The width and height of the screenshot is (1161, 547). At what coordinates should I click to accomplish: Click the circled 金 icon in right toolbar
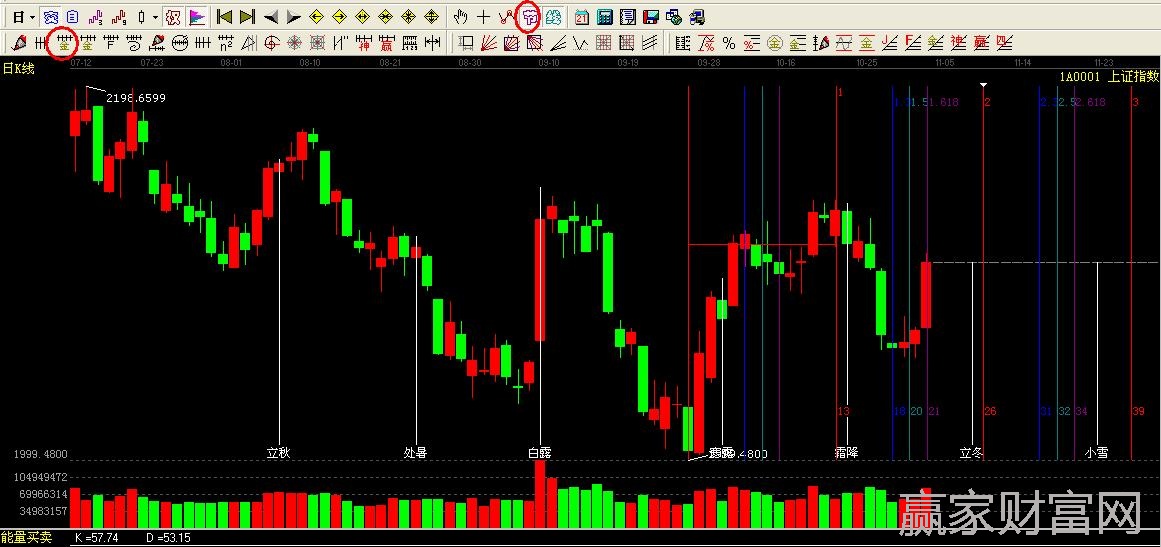point(774,43)
